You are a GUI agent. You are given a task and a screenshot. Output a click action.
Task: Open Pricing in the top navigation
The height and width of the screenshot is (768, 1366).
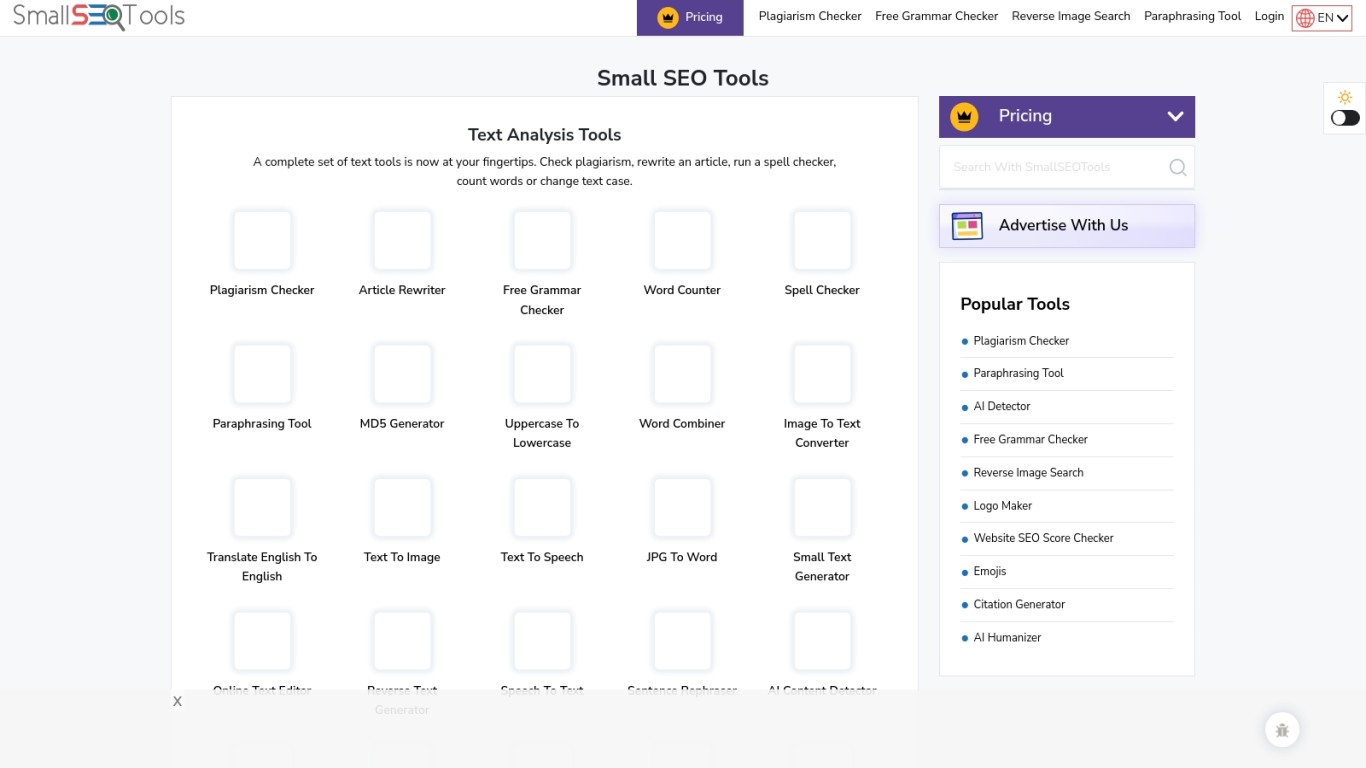point(690,17)
